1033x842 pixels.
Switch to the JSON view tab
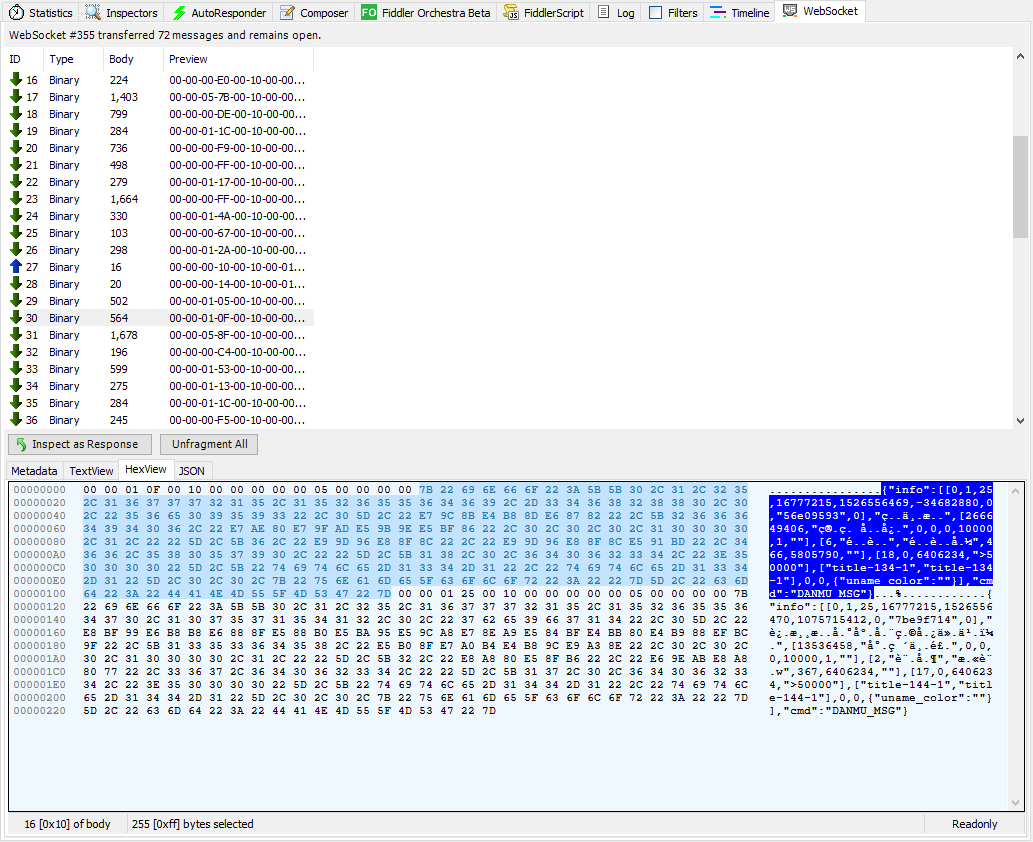pos(191,470)
